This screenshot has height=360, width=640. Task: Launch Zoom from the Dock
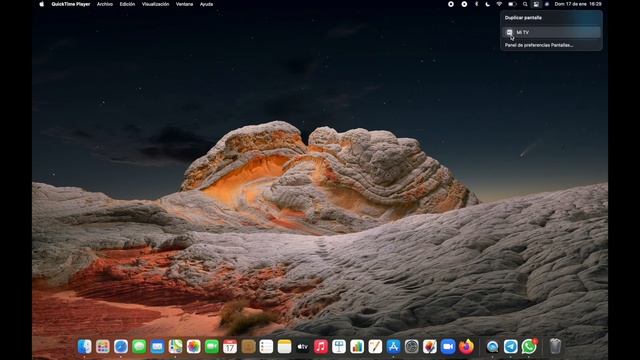coord(448,347)
